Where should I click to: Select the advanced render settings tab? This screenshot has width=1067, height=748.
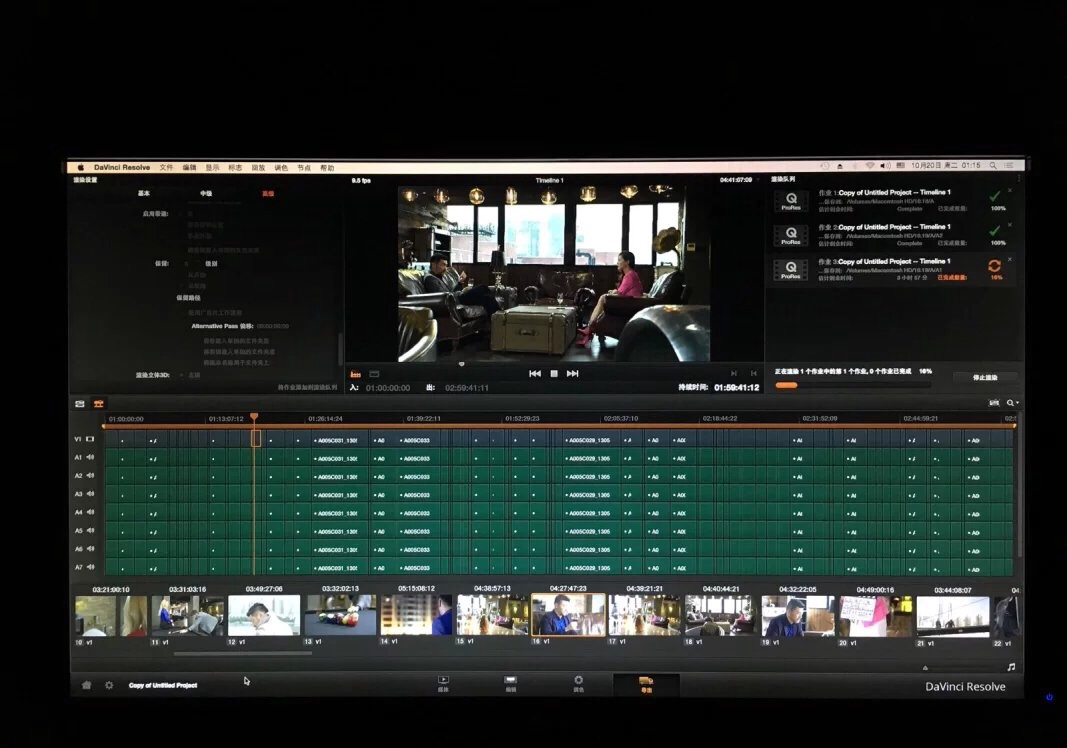pyautogui.click(x=267, y=193)
